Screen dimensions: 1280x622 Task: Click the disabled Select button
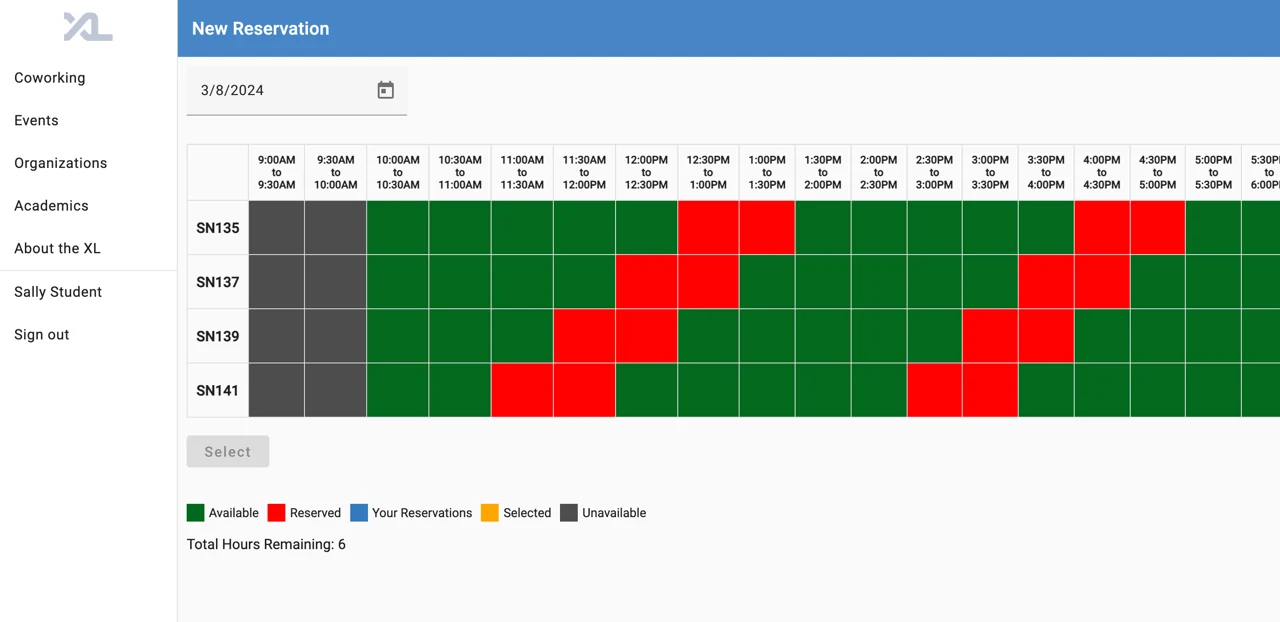point(228,452)
